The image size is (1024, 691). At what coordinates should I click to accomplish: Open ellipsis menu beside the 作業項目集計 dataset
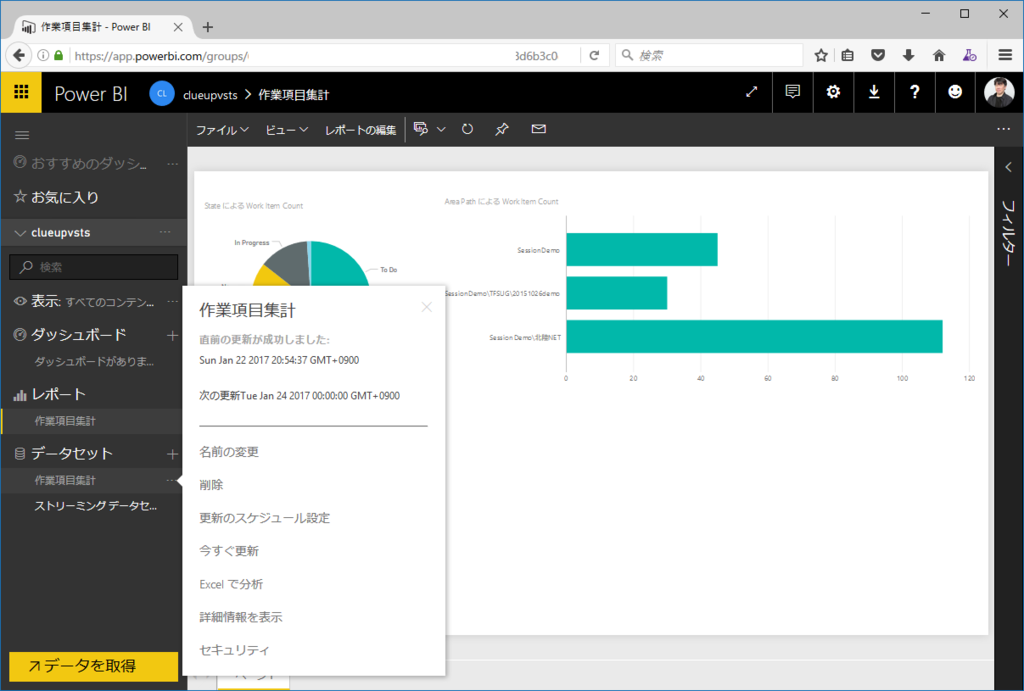tap(171, 481)
